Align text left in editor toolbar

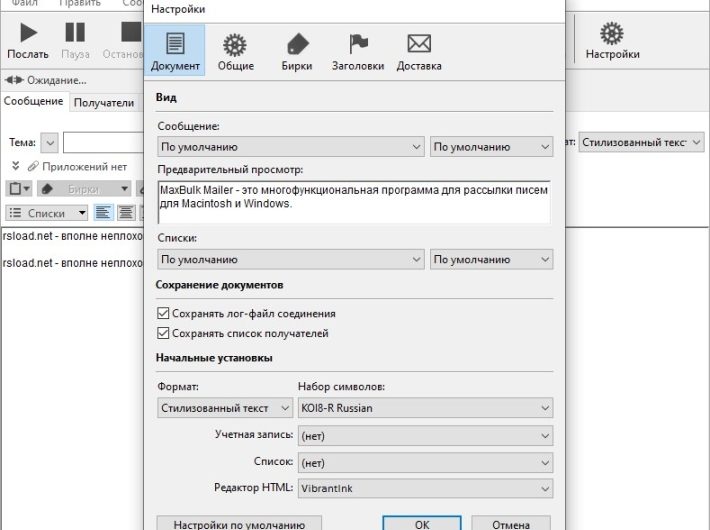103,212
